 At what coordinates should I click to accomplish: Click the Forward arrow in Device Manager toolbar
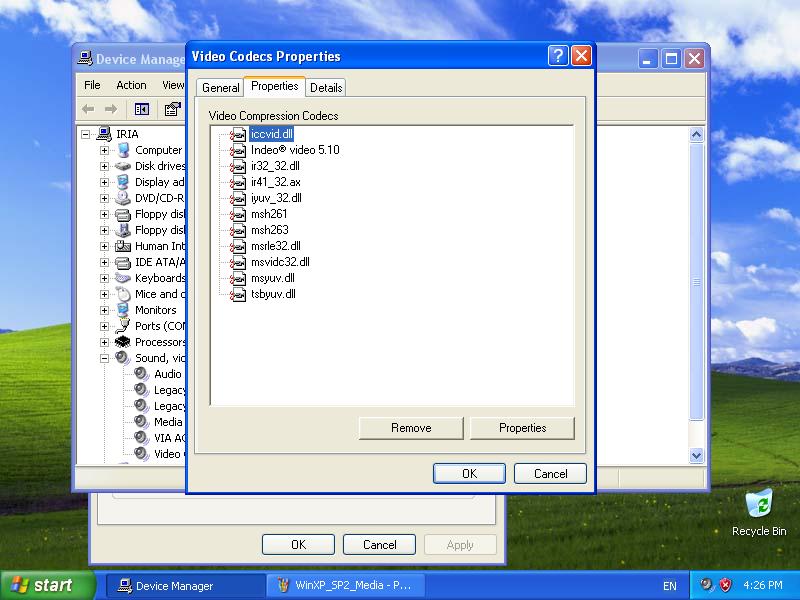pyautogui.click(x=111, y=109)
